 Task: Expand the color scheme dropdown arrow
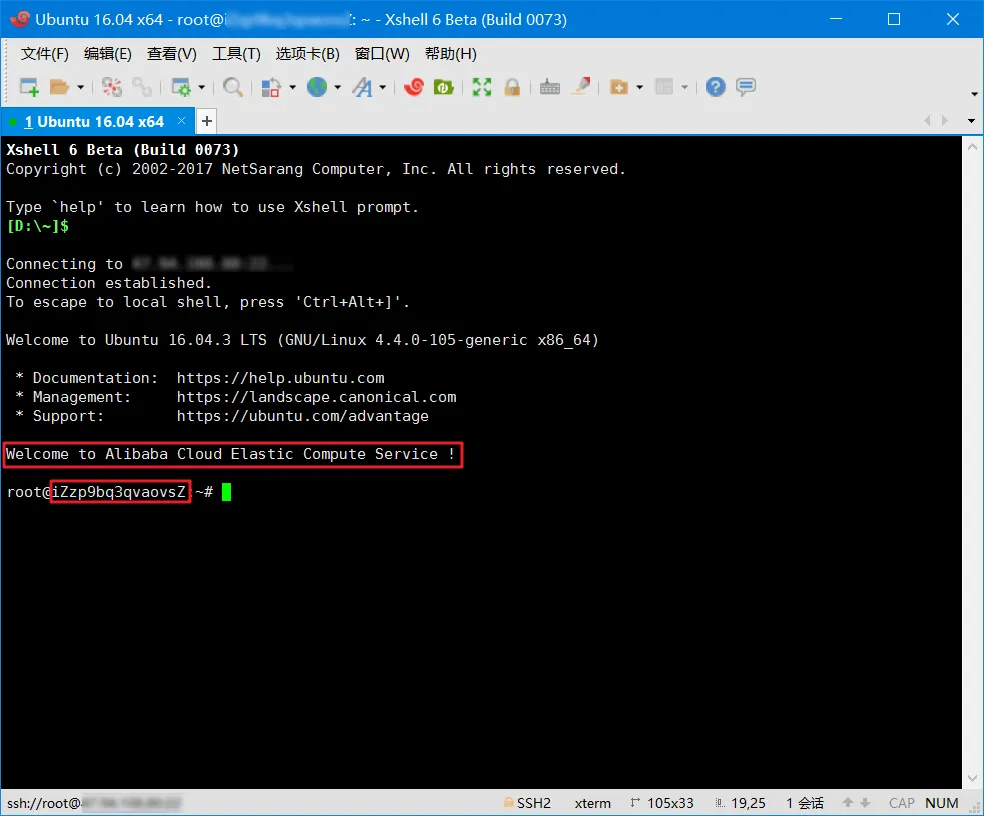(292, 87)
